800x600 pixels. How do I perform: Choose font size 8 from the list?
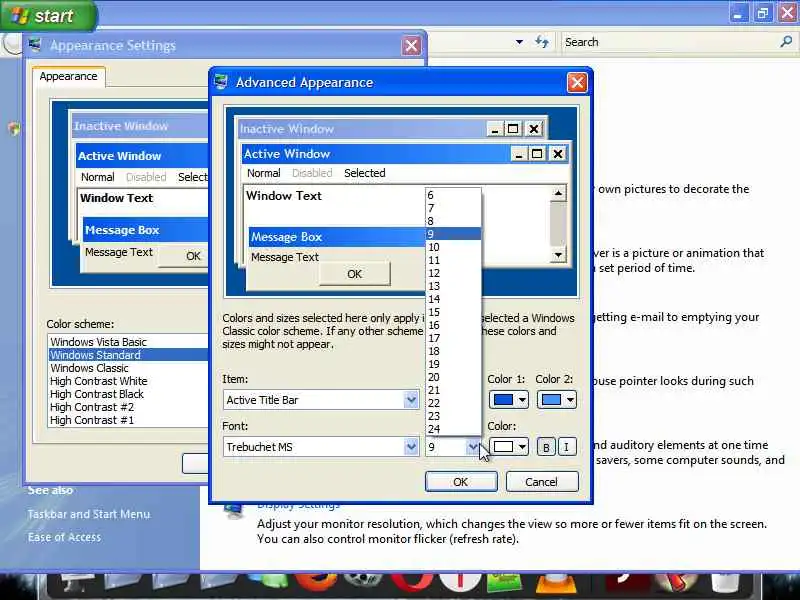453,221
